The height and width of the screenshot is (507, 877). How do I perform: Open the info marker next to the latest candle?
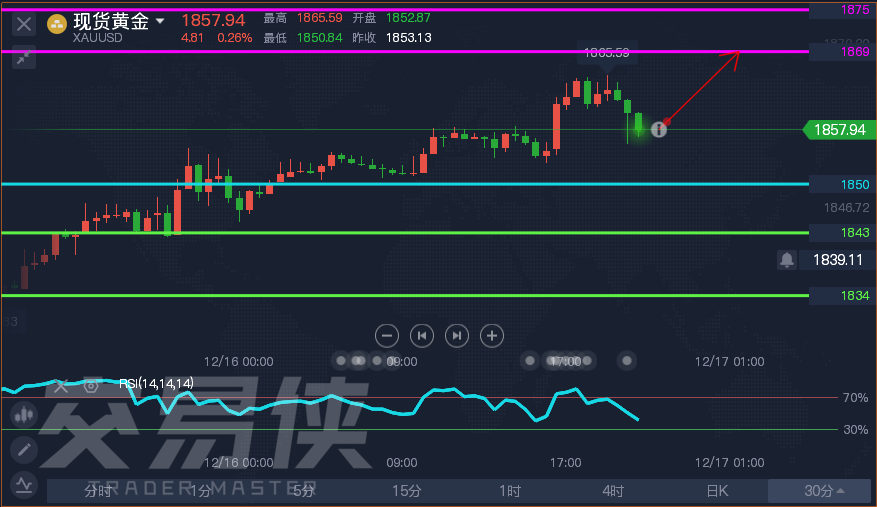click(x=659, y=130)
